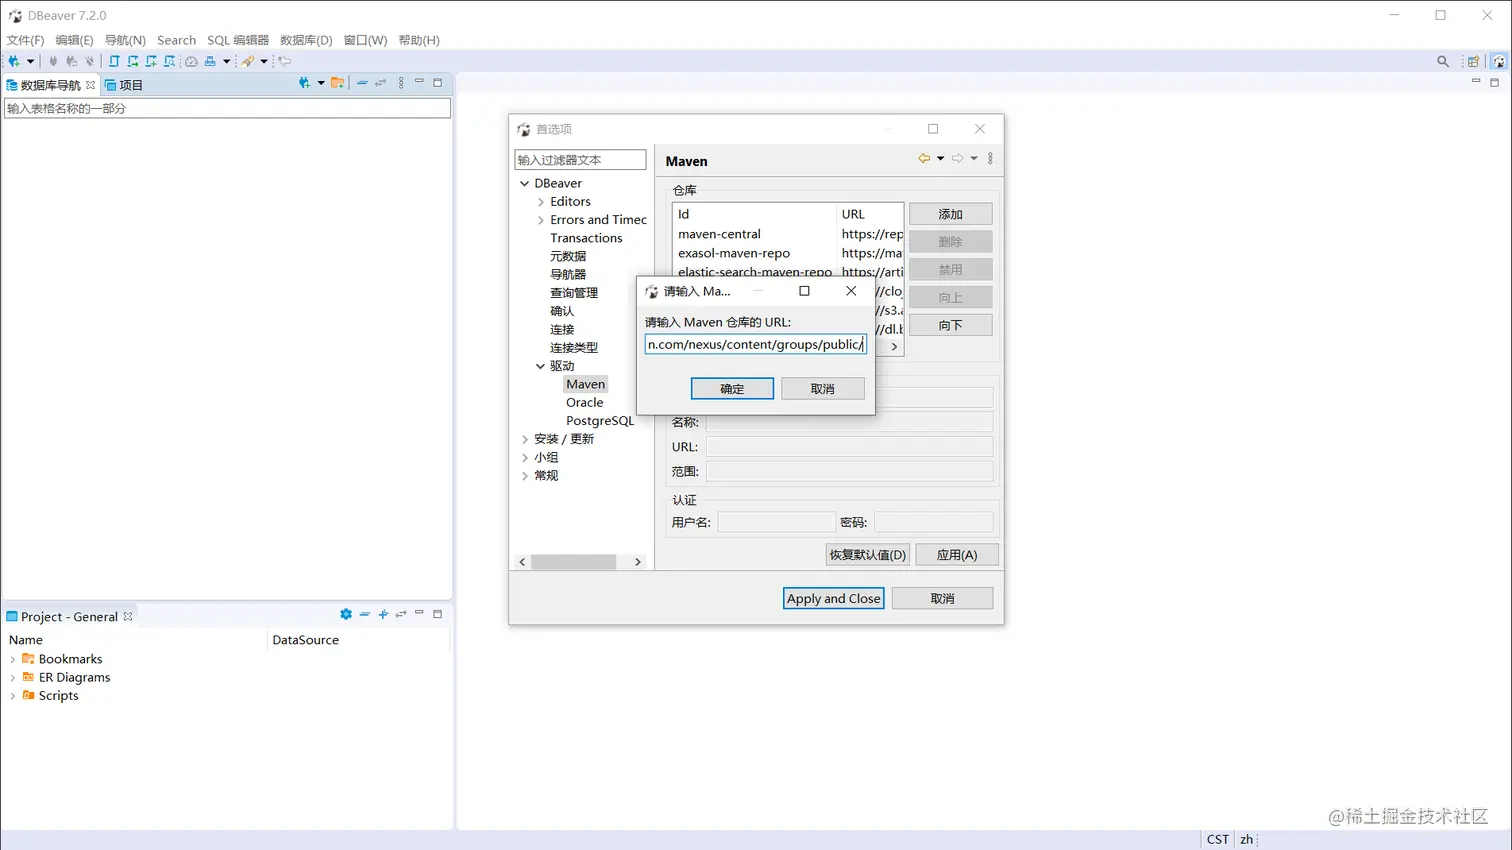Collapse the 驱动 node in preferences tree

[540, 366]
